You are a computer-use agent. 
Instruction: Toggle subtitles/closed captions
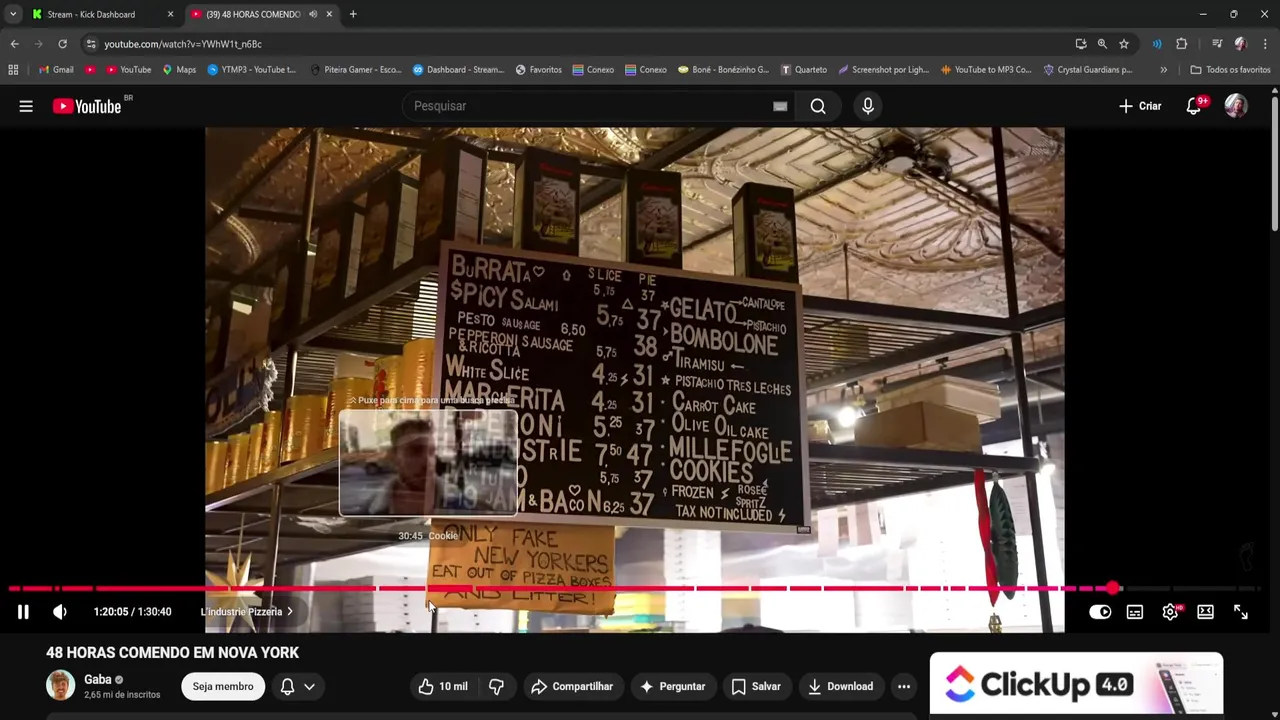pyautogui.click(x=1135, y=612)
